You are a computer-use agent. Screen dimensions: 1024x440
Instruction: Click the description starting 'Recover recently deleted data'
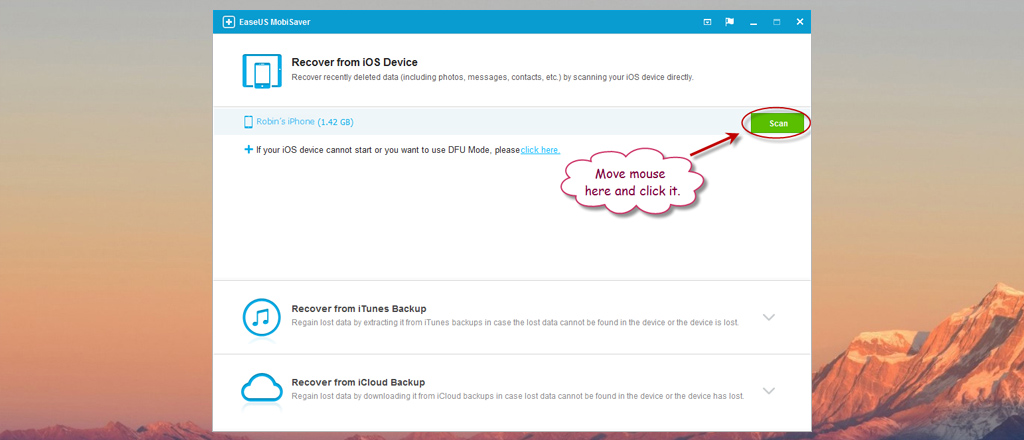[492, 77]
